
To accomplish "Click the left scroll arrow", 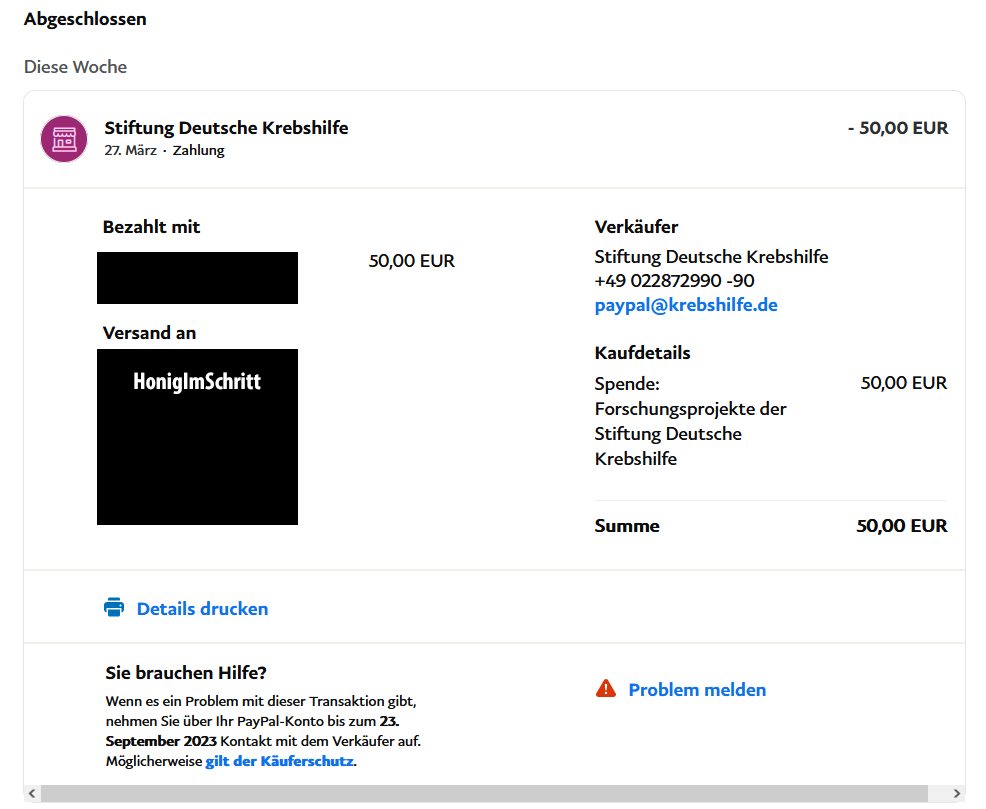I will tap(32, 794).
